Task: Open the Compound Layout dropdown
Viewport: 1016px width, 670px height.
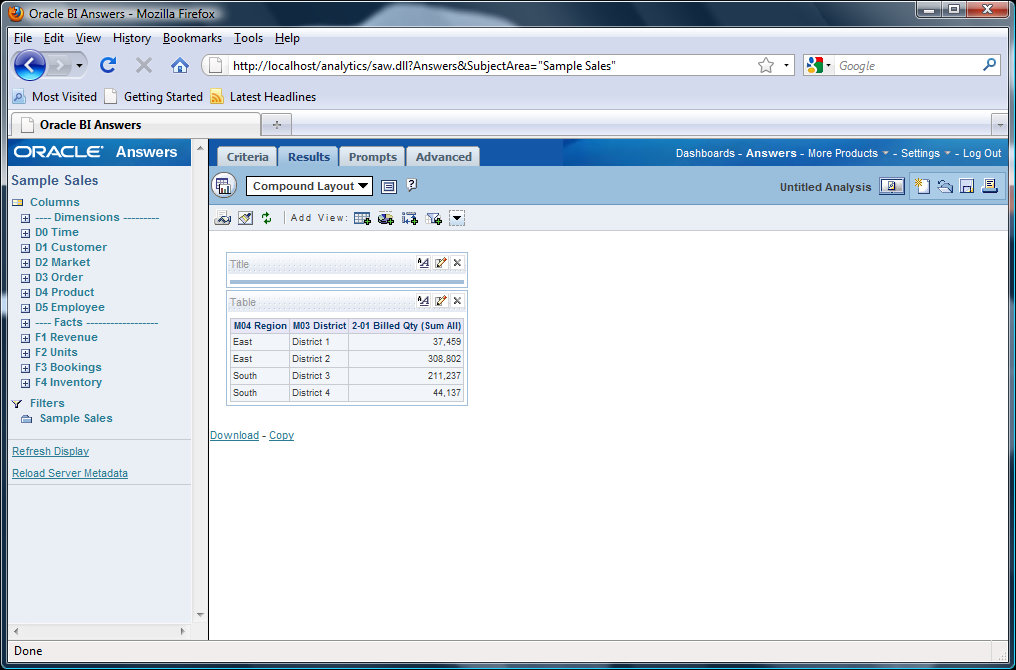Action: click(x=365, y=185)
